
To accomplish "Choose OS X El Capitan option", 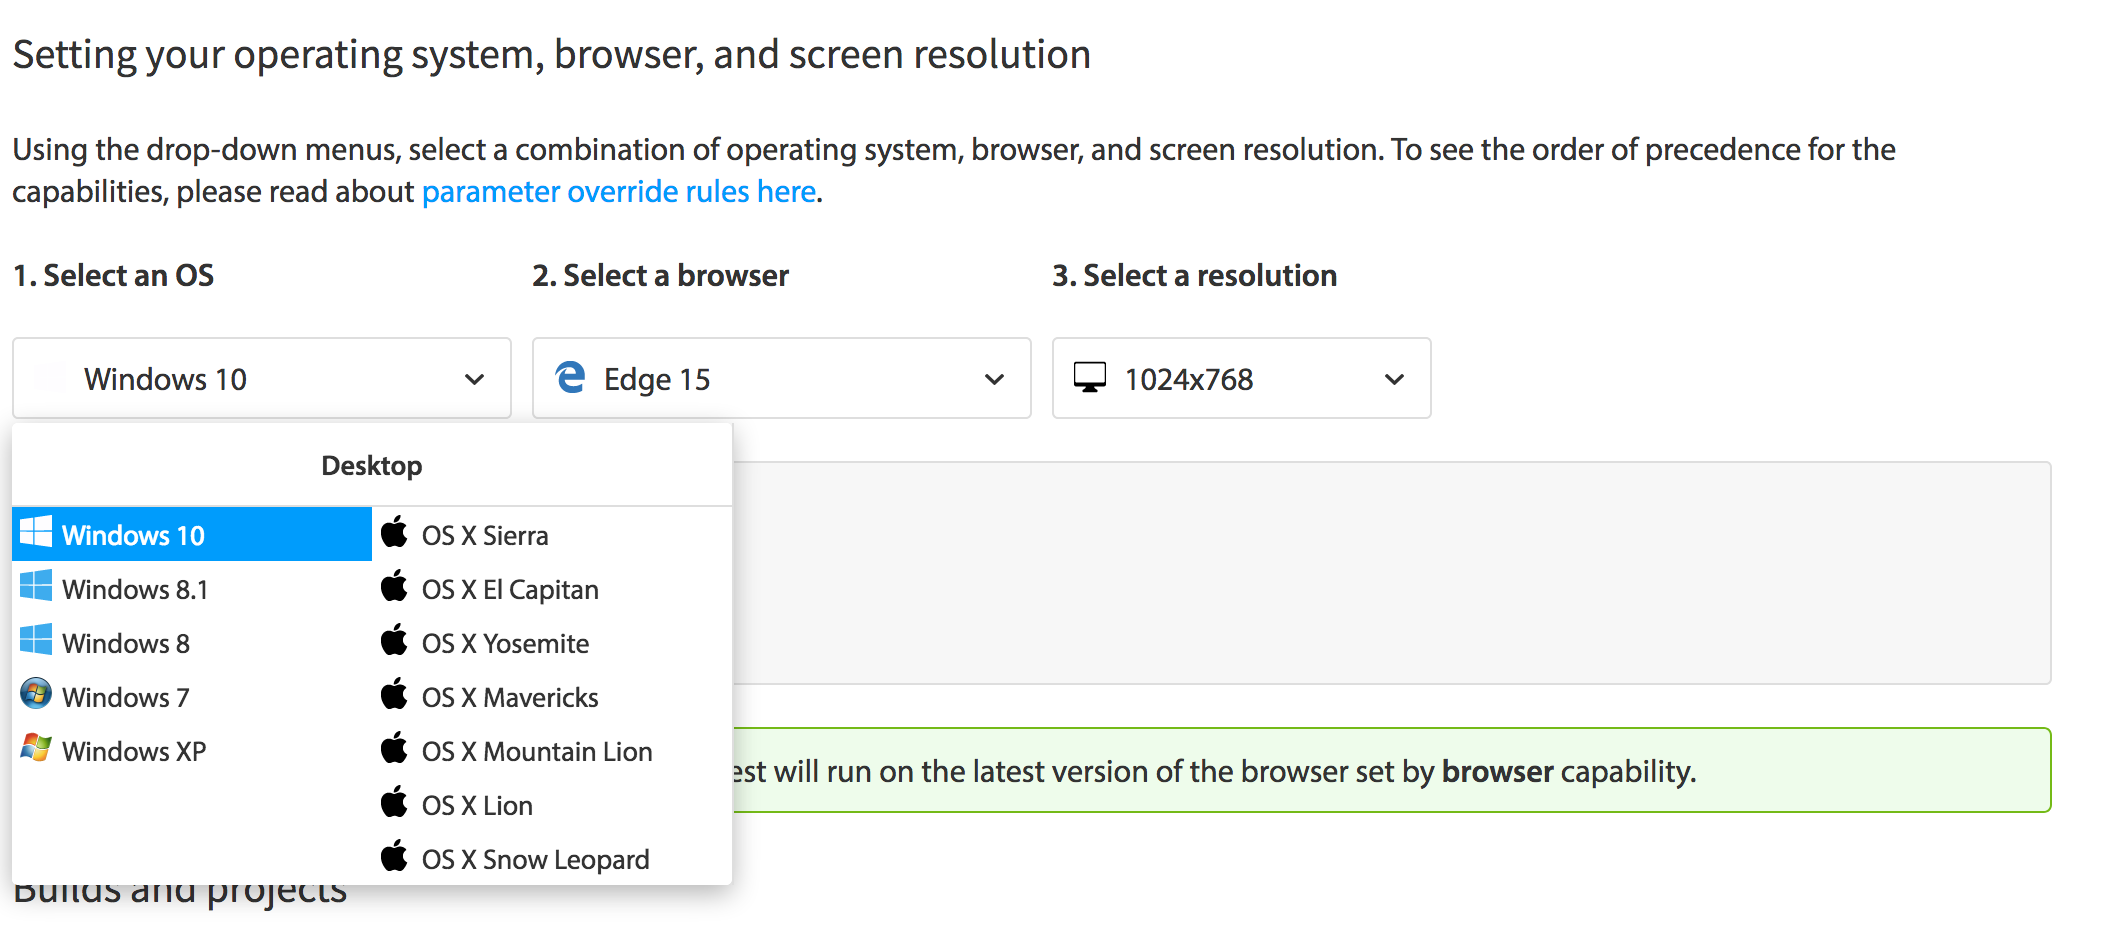I will pos(510,590).
